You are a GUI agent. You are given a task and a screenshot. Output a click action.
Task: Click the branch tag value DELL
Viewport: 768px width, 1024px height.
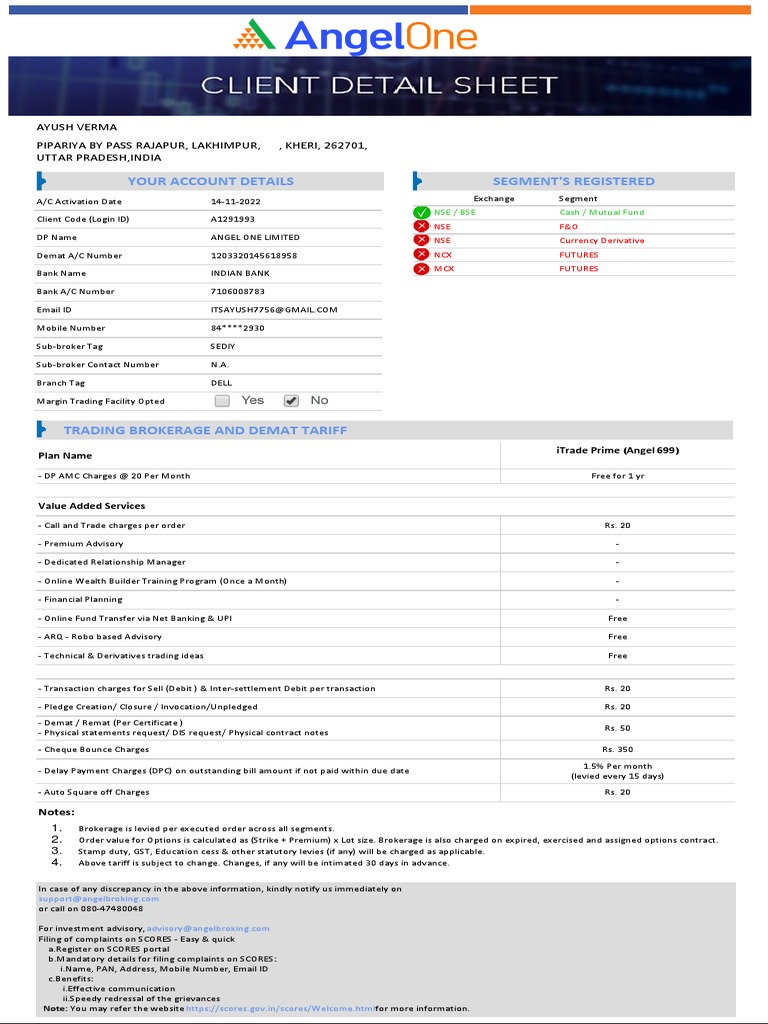(221, 383)
